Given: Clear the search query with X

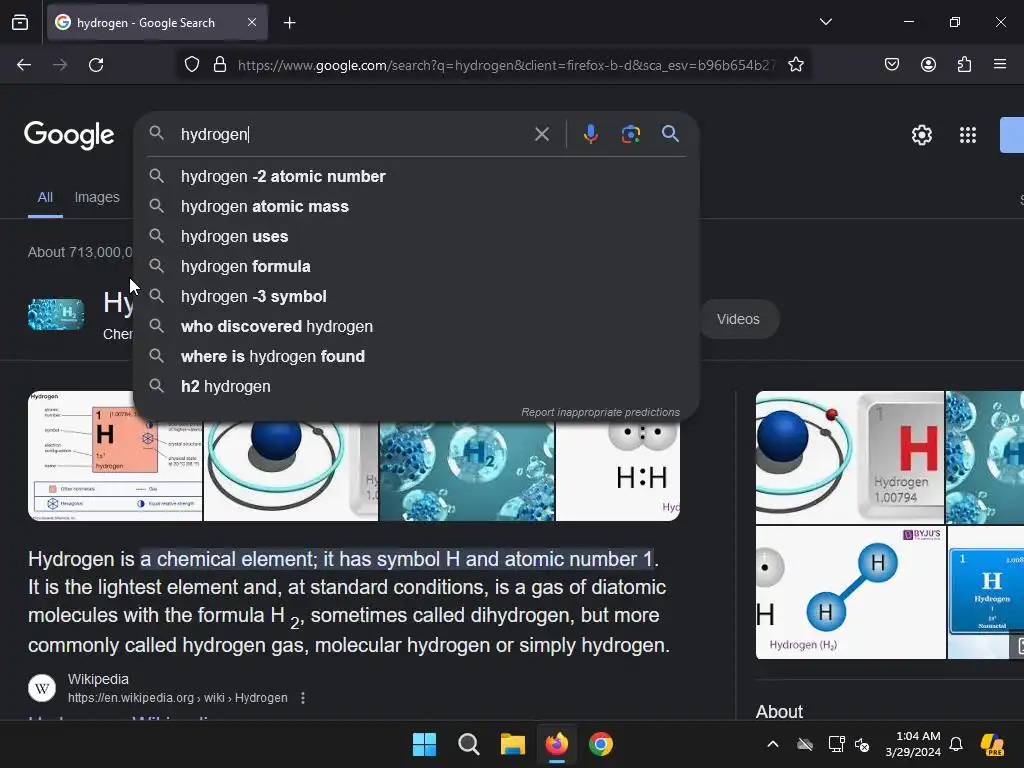Looking at the screenshot, I should click(541, 135).
